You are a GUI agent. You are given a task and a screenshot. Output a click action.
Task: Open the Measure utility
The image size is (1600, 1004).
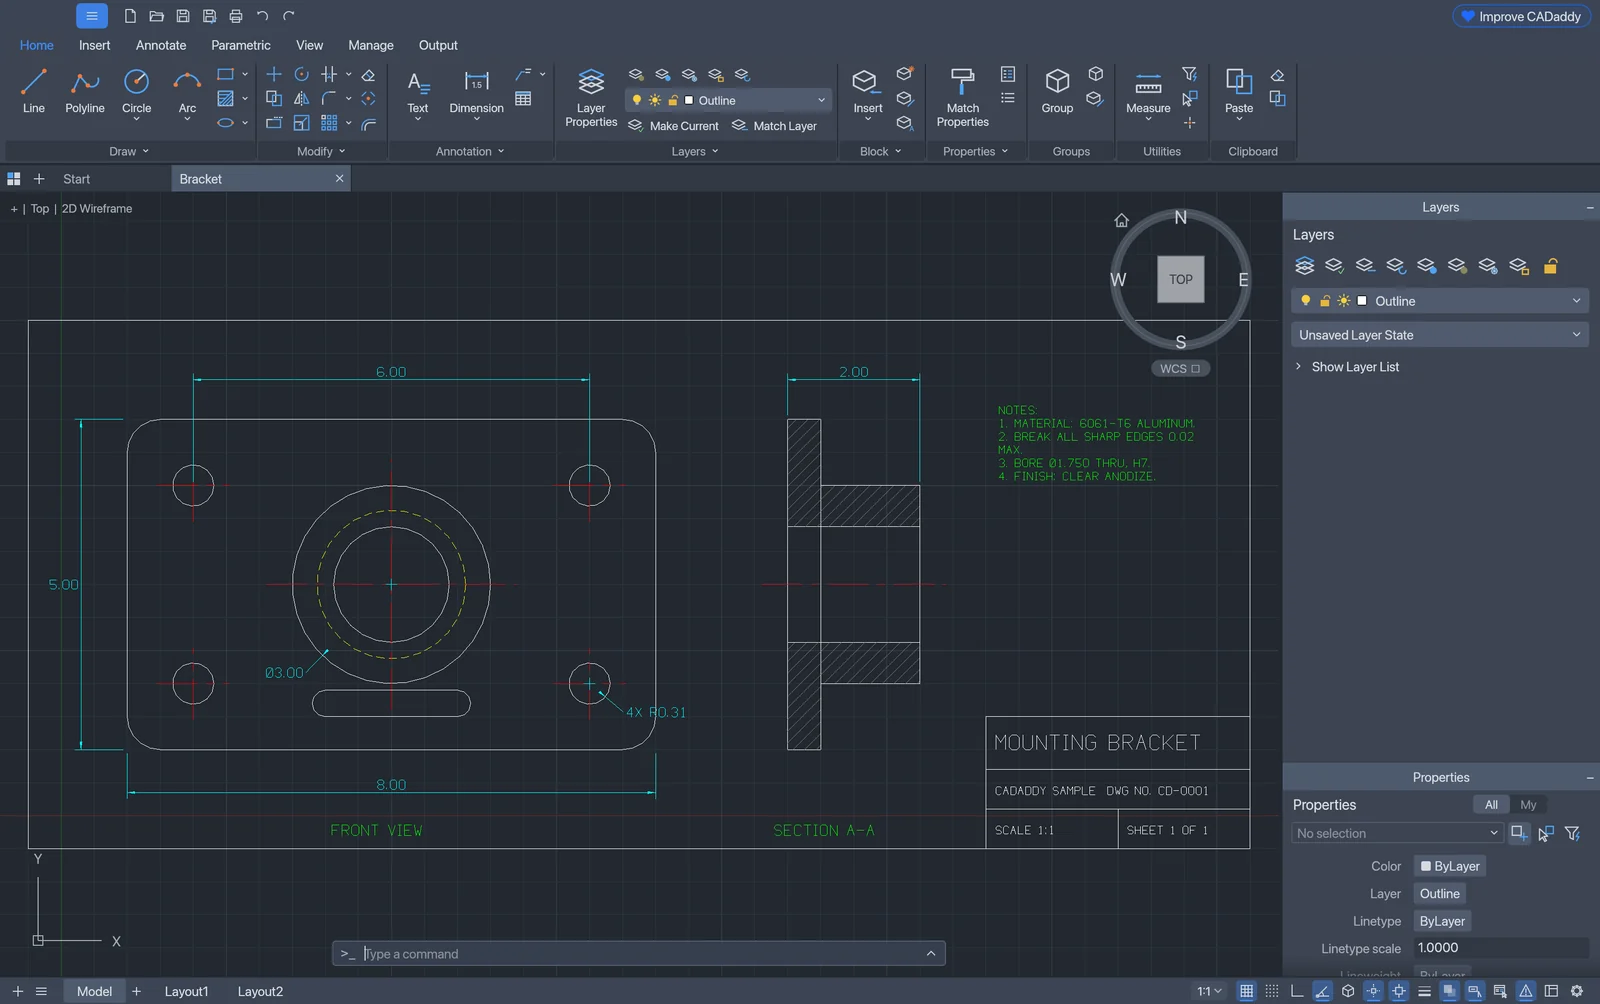[x=1148, y=91]
